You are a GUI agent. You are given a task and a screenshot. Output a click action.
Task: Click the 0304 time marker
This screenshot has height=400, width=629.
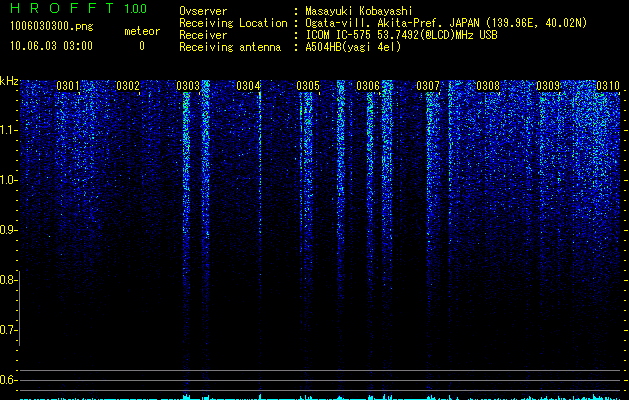click(x=248, y=86)
